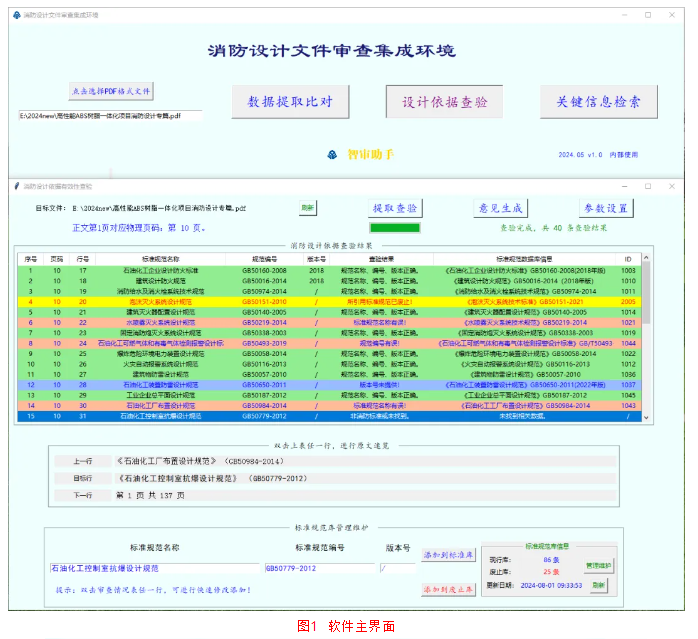The height and width of the screenshot is (639, 698).
Task: Click the version label 2024.05 v1.0 内部使用
Action: (598, 155)
